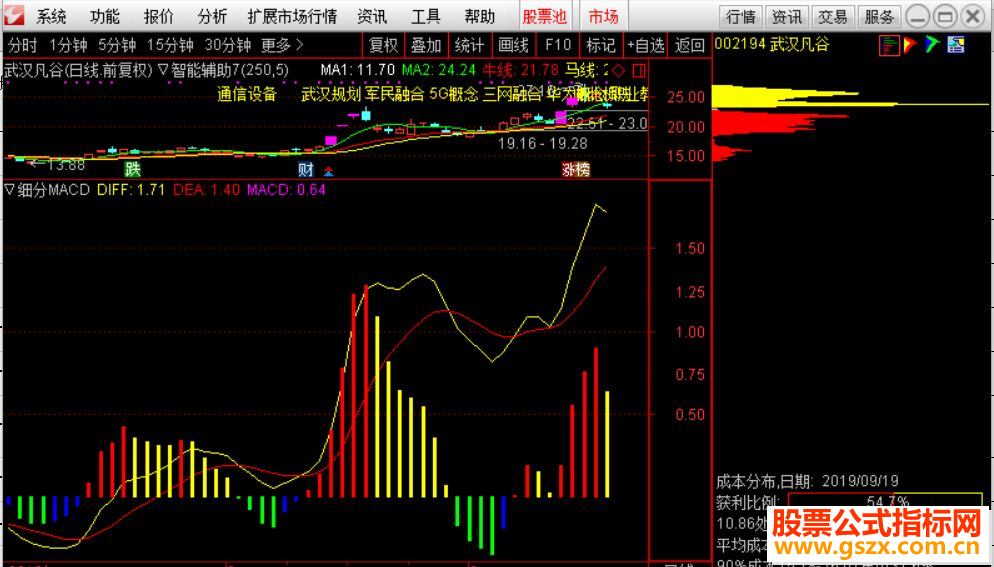Click the 标记 toolbar button
The height and width of the screenshot is (567, 994).
[600, 46]
